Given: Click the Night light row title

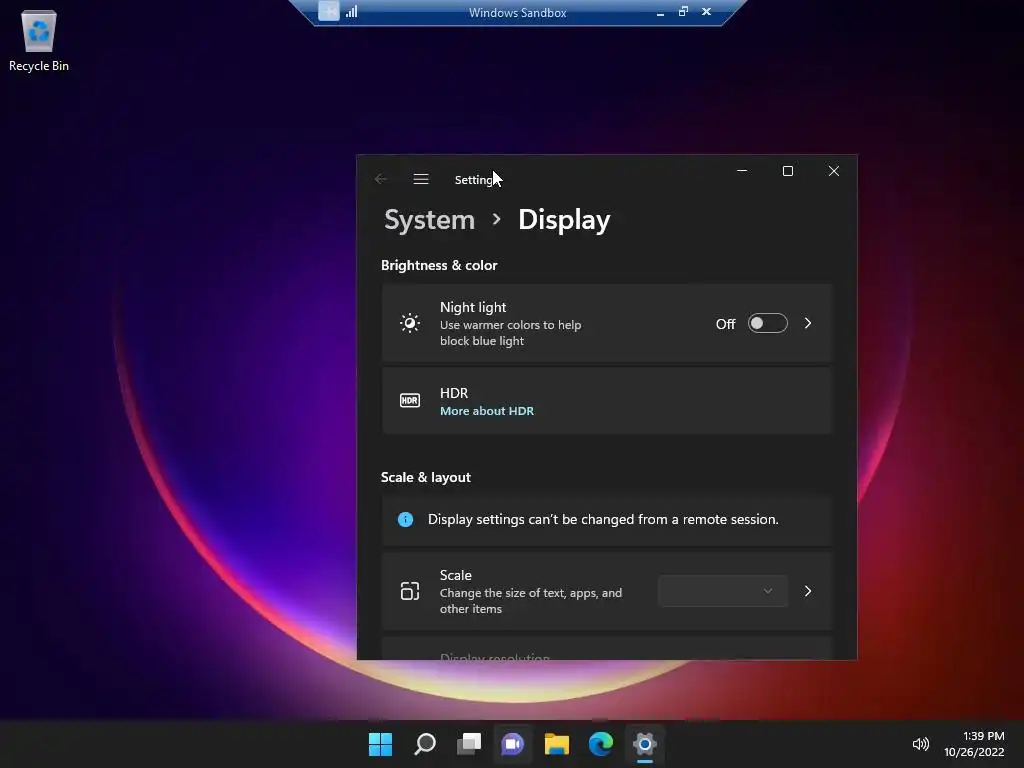Looking at the screenshot, I should (473, 307).
